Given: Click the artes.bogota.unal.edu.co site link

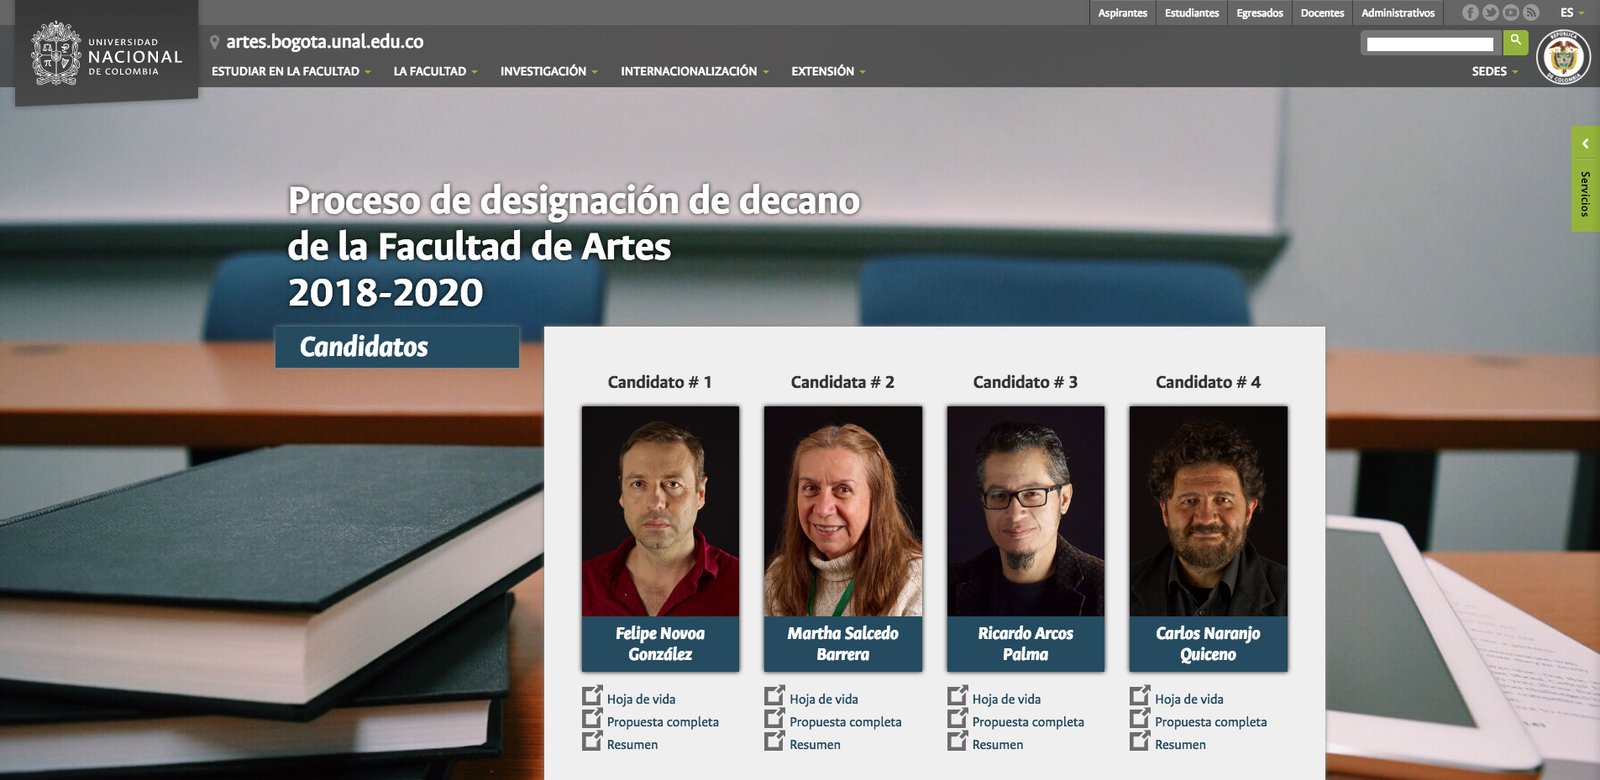Looking at the screenshot, I should (x=325, y=42).
